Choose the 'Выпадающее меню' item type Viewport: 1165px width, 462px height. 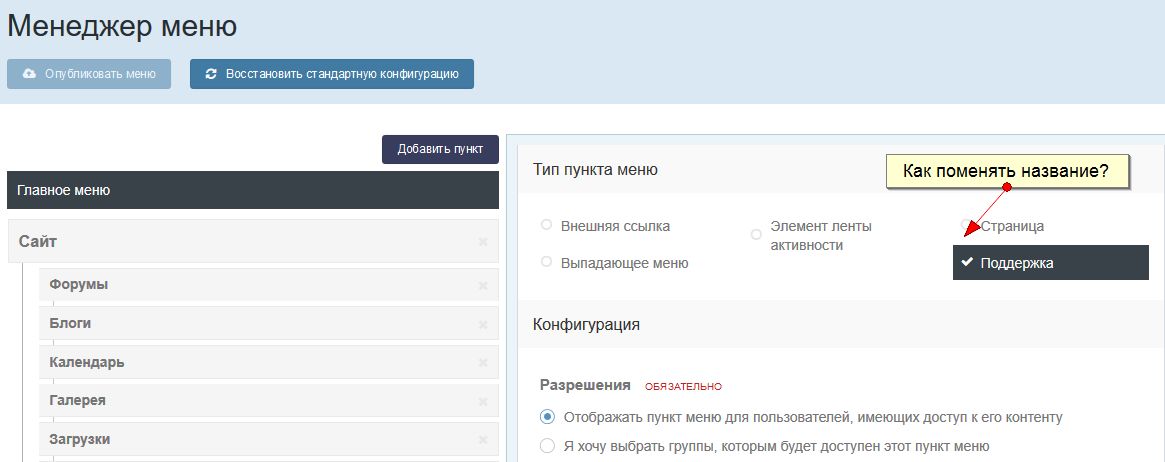point(547,262)
